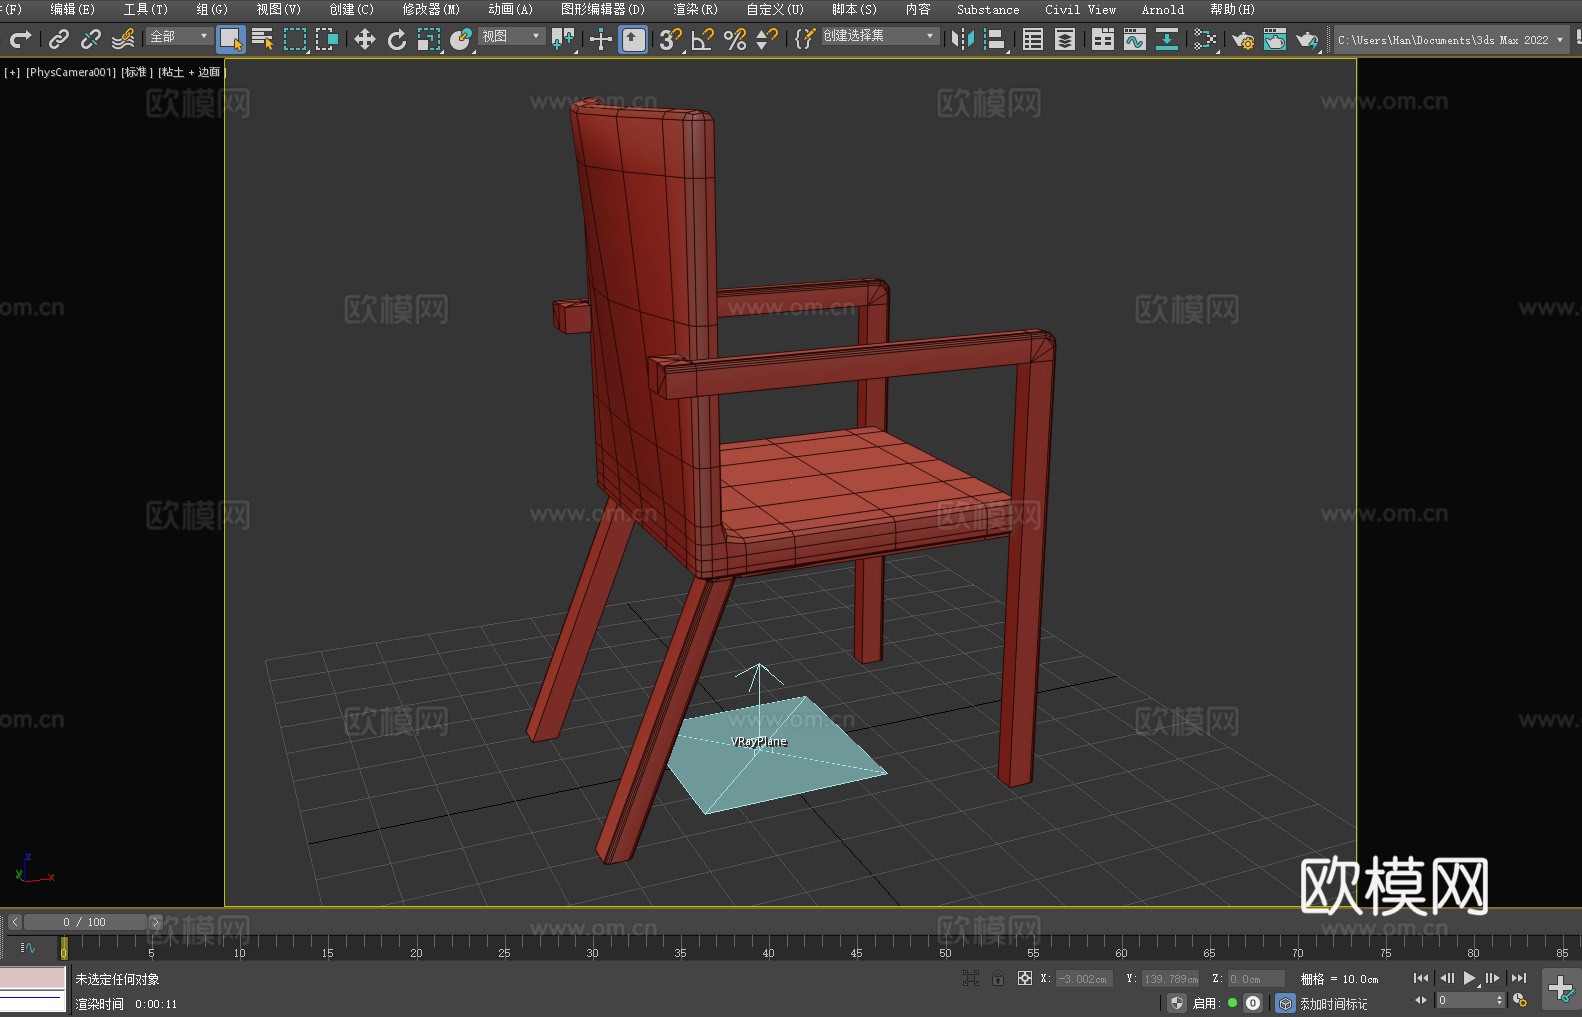Toggle the Layer Explorer icon
Viewport: 1582px width, 1017px height.
pyautogui.click(x=1065, y=39)
